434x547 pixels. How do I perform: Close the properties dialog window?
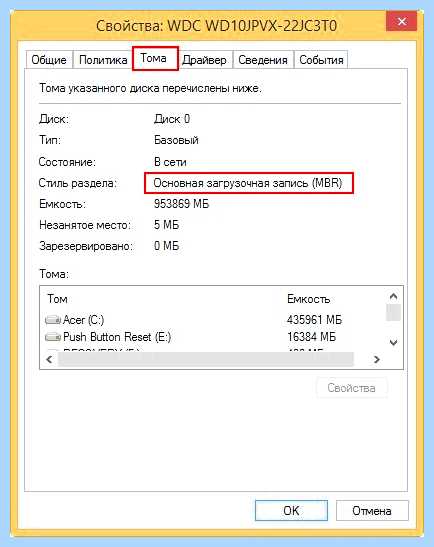coord(402,22)
